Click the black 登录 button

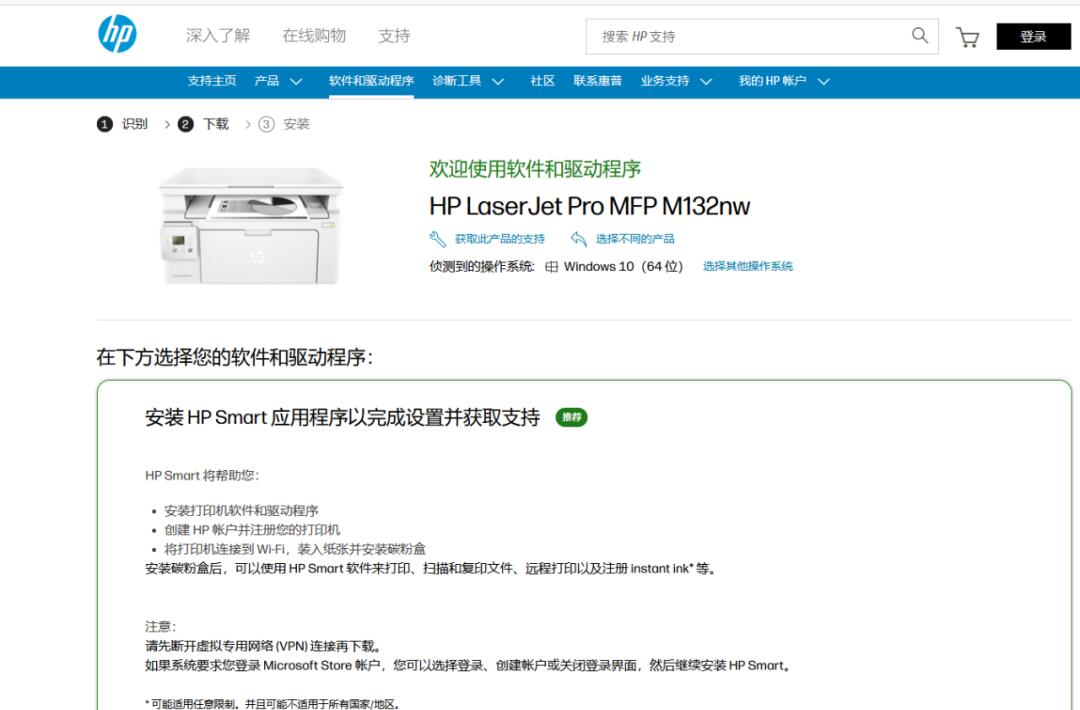1033,36
